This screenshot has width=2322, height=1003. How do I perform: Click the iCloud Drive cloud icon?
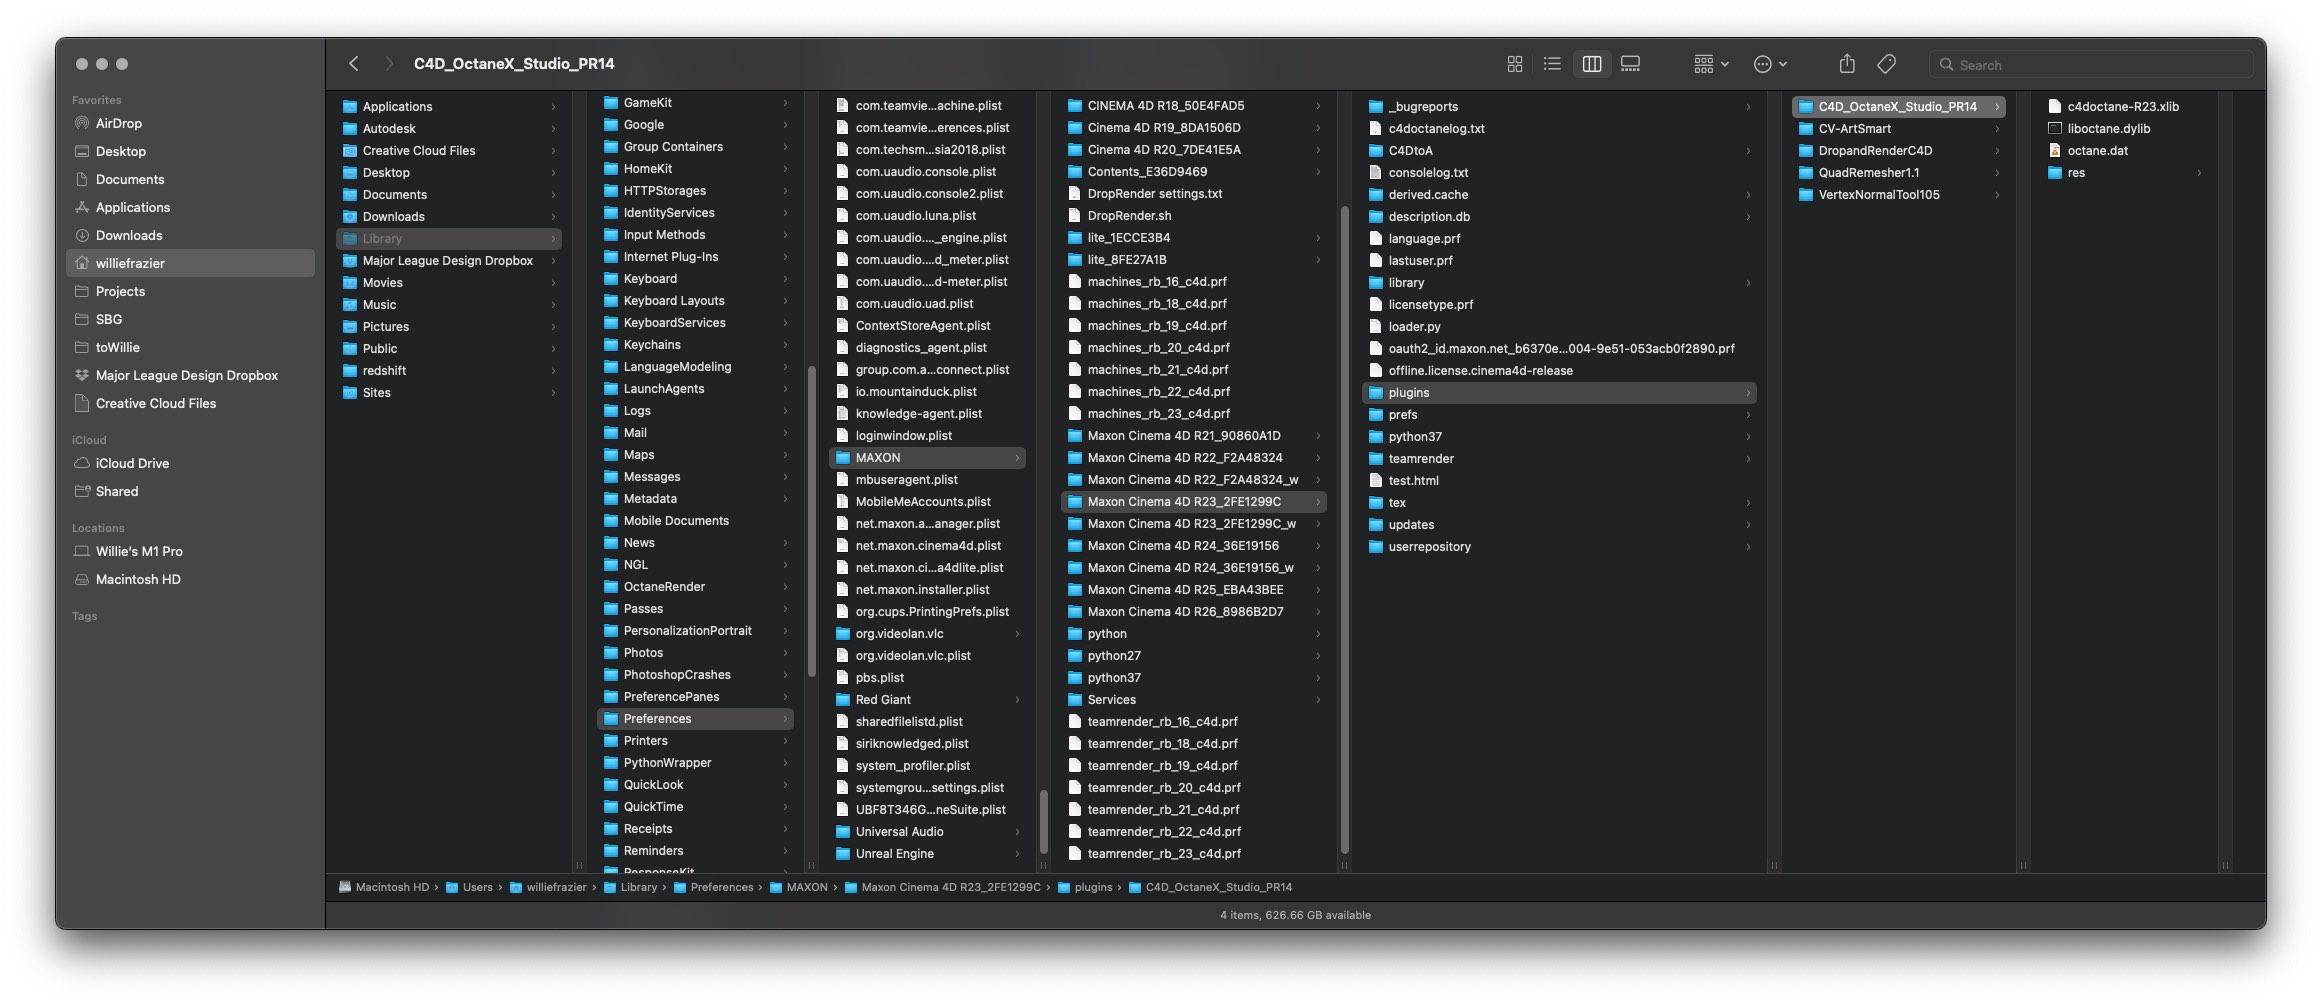82,463
